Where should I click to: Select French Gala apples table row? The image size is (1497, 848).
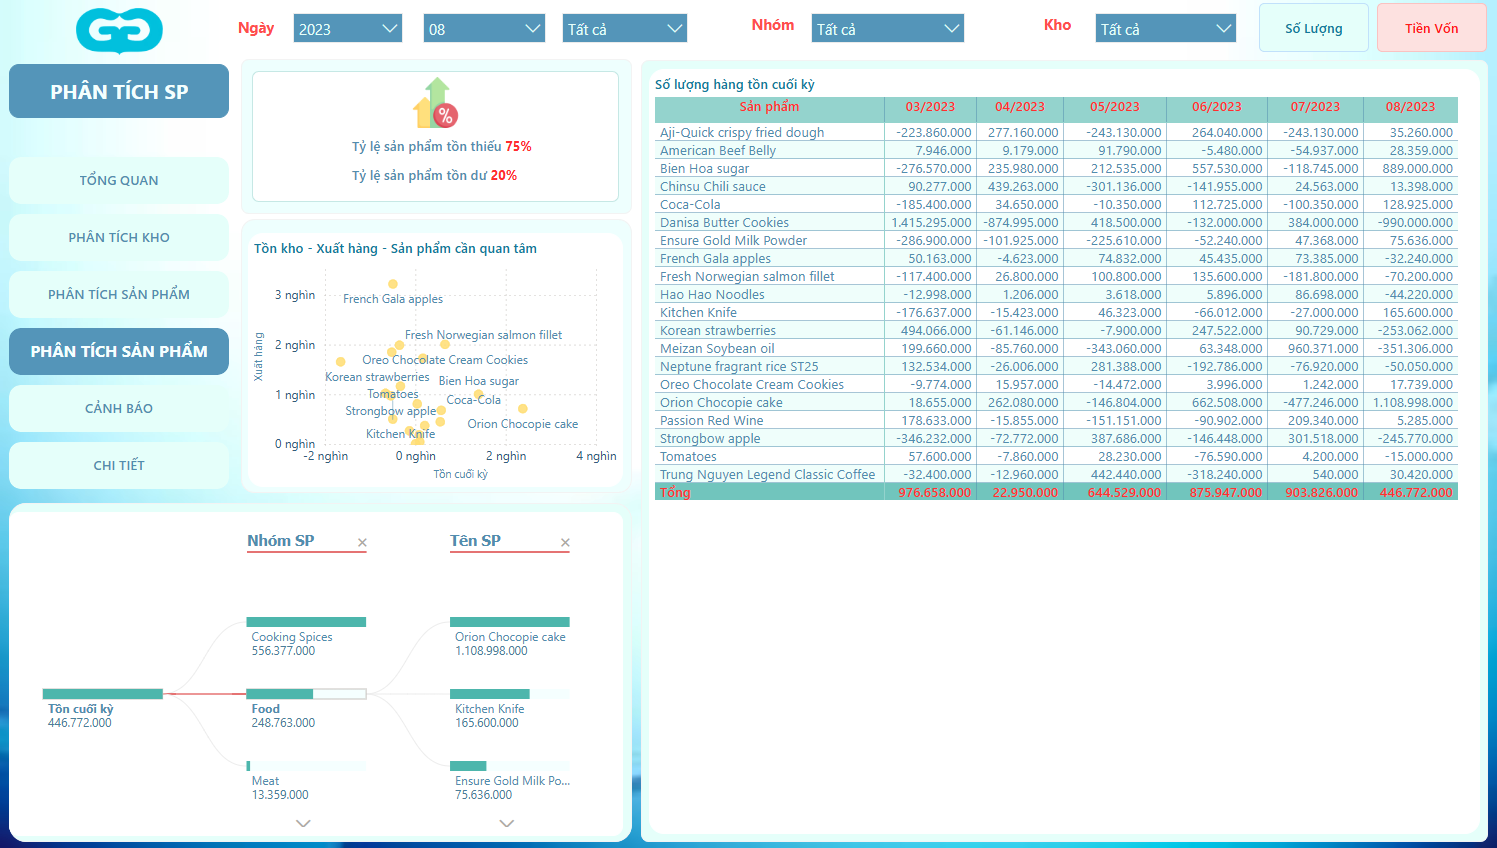[1056, 258]
